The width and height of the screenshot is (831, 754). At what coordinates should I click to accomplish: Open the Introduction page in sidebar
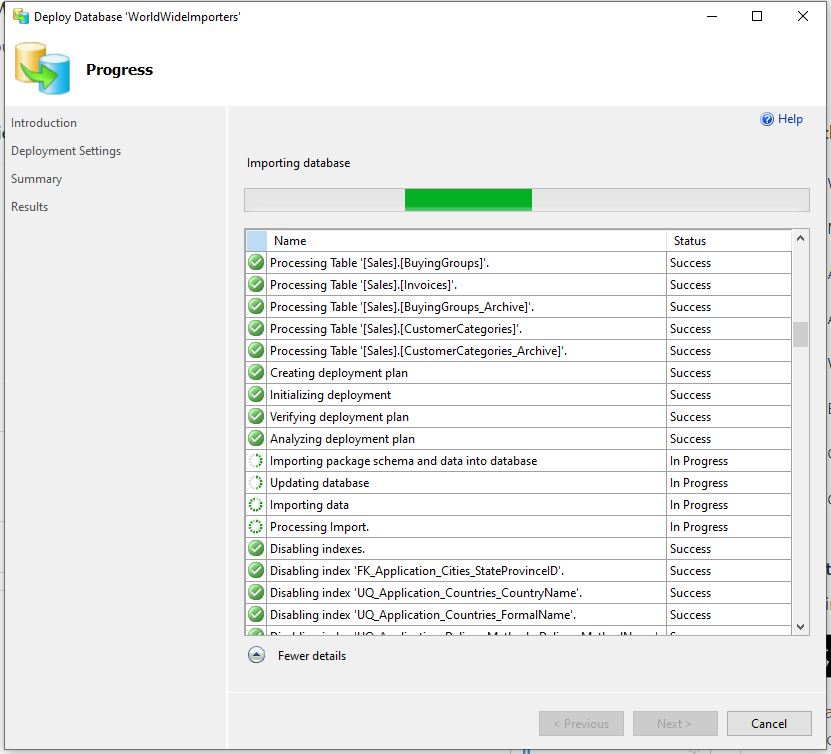point(44,123)
